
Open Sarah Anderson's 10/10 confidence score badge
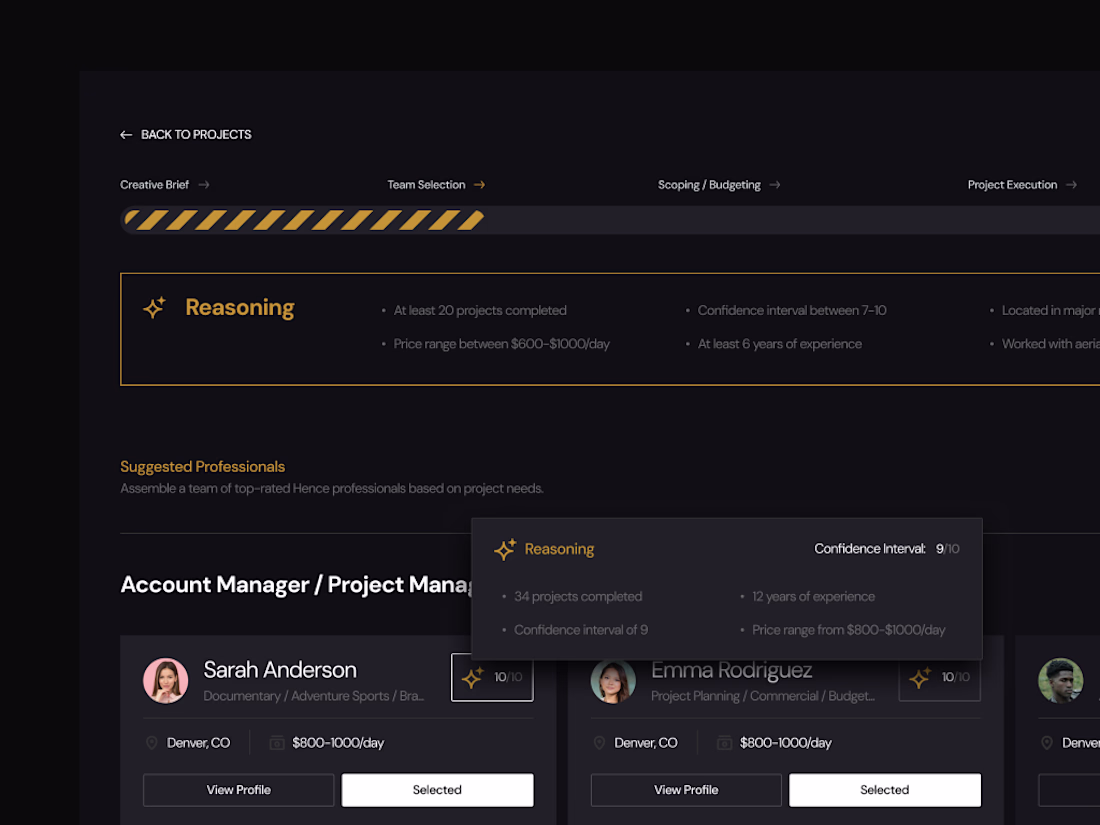[x=492, y=677]
